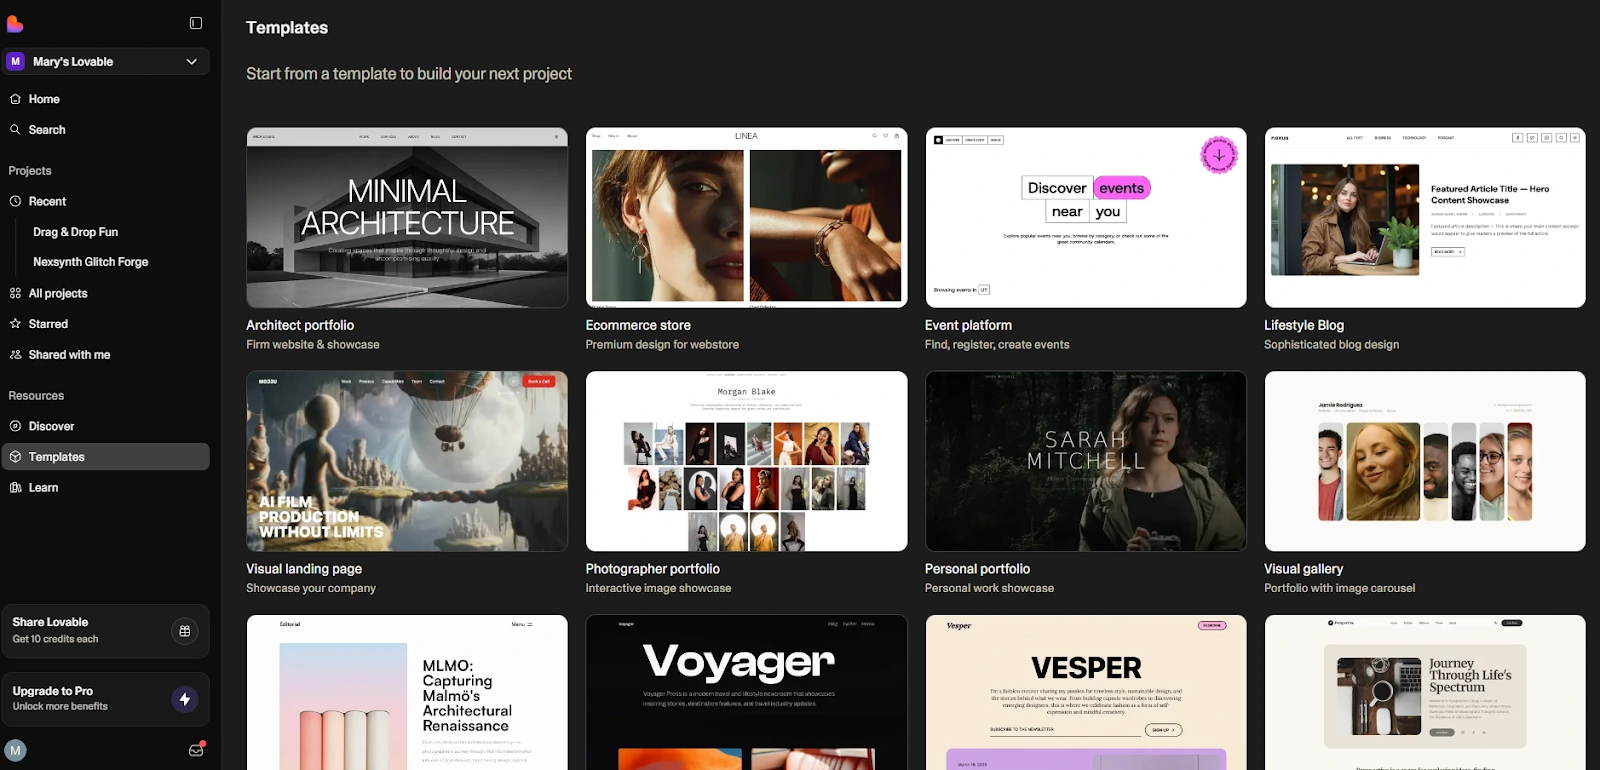Click the Discover compass icon

tap(15, 426)
